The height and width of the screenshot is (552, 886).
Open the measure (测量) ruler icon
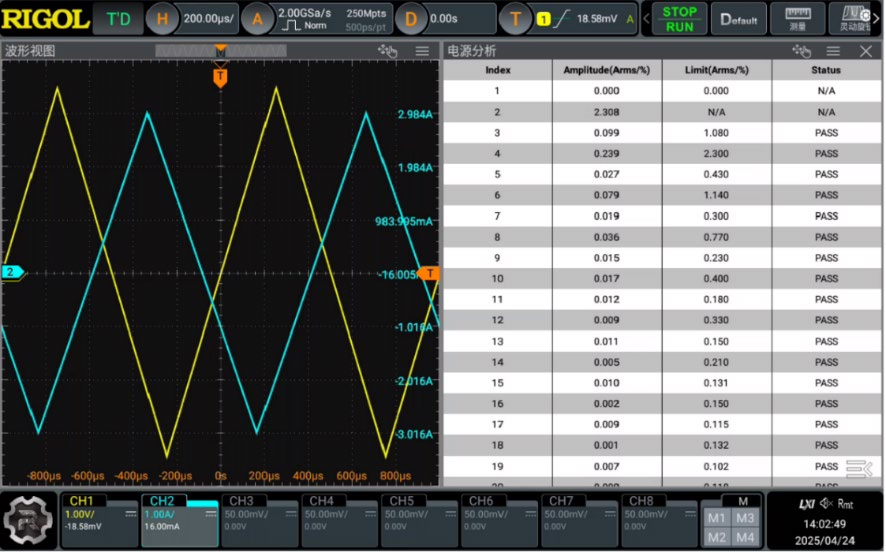tap(798, 19)
